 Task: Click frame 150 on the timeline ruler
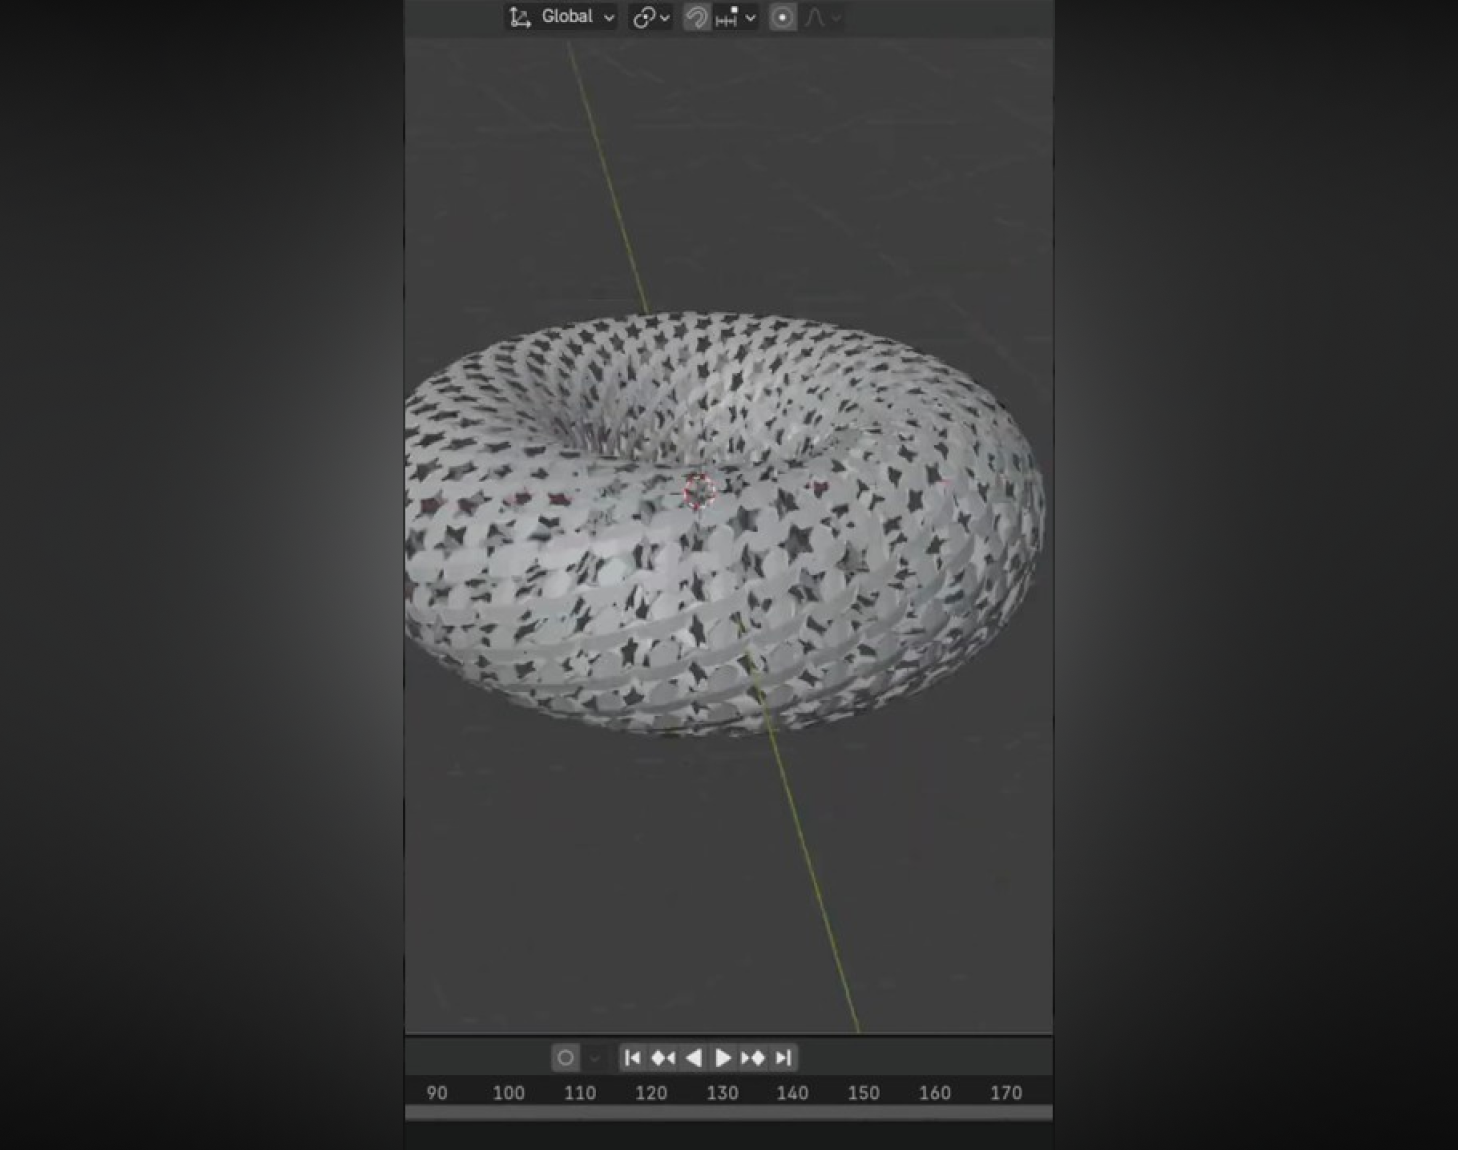(x=863, y=1093)
